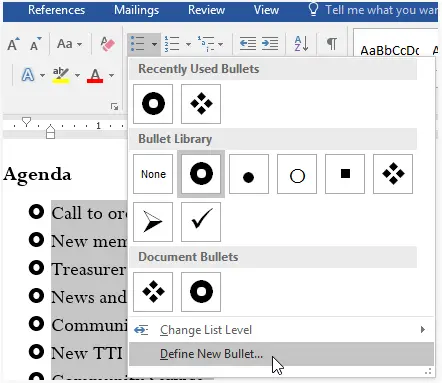Click the Tell me lightbulb icon
The image size is (442, 383).
(x=313, y=9)
